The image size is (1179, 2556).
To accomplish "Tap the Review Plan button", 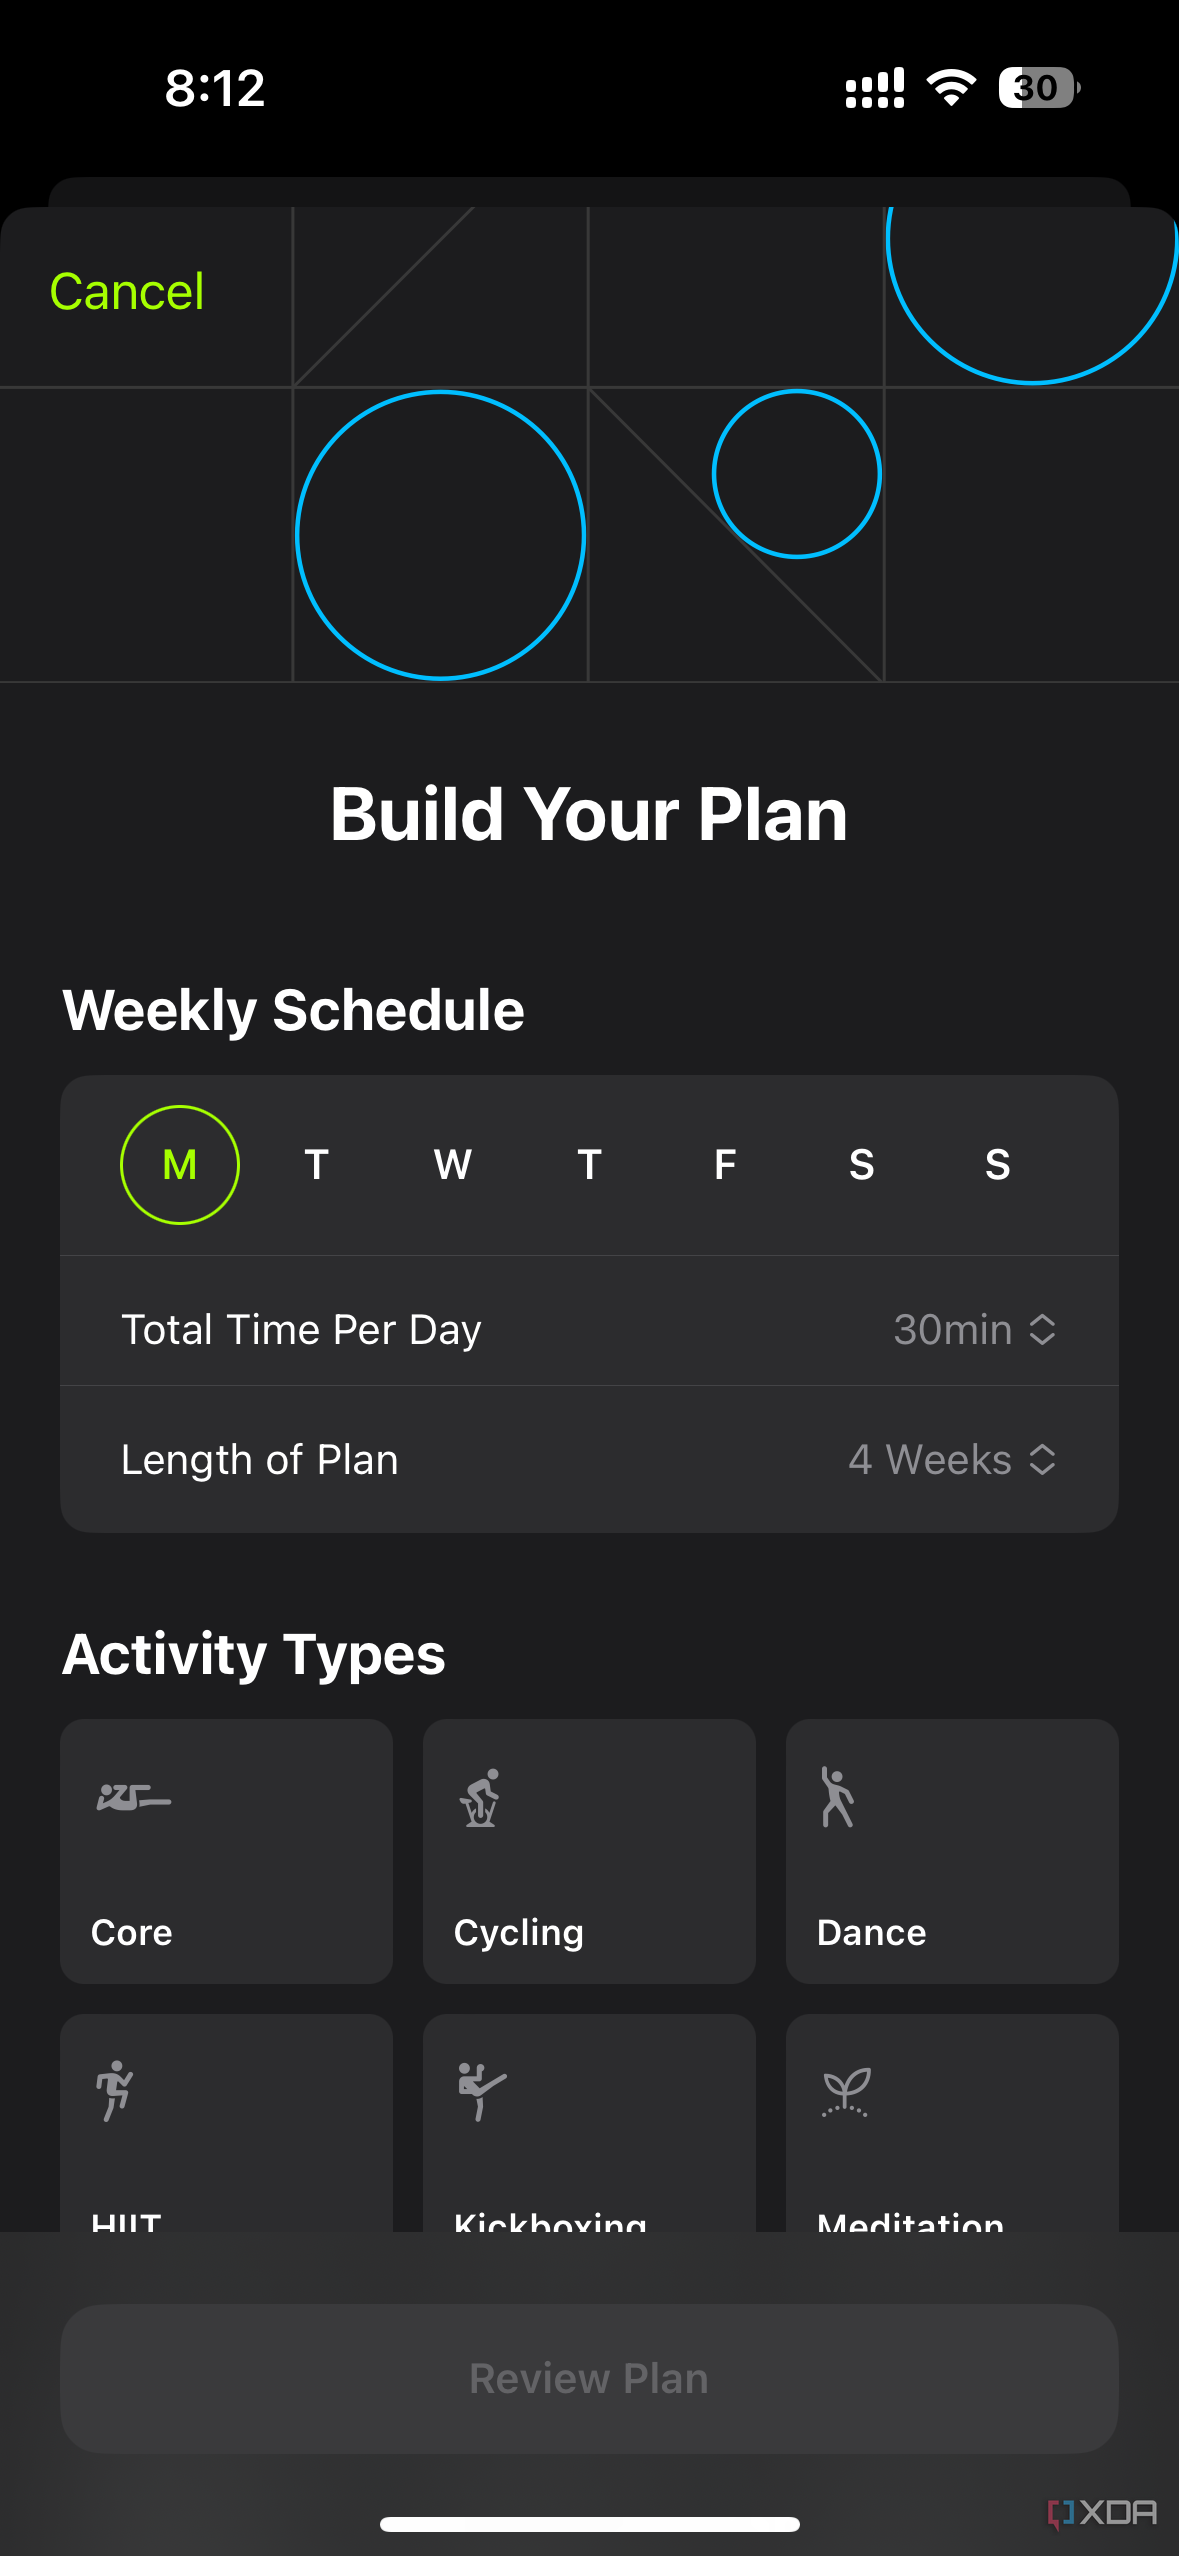I will 589,2379.
